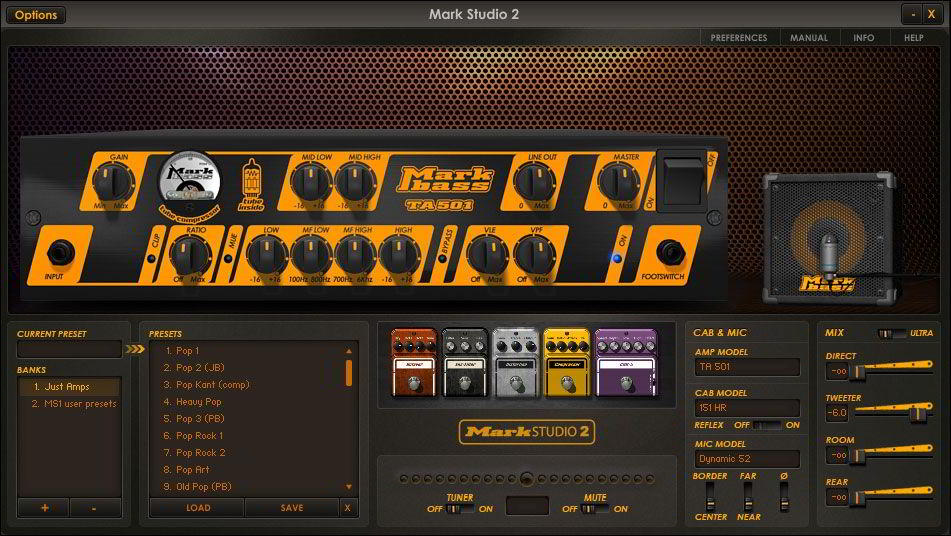Toggle the TUNER off/on switch
Image resolution: width=951 pixels, height=536 pixels.
461,509
